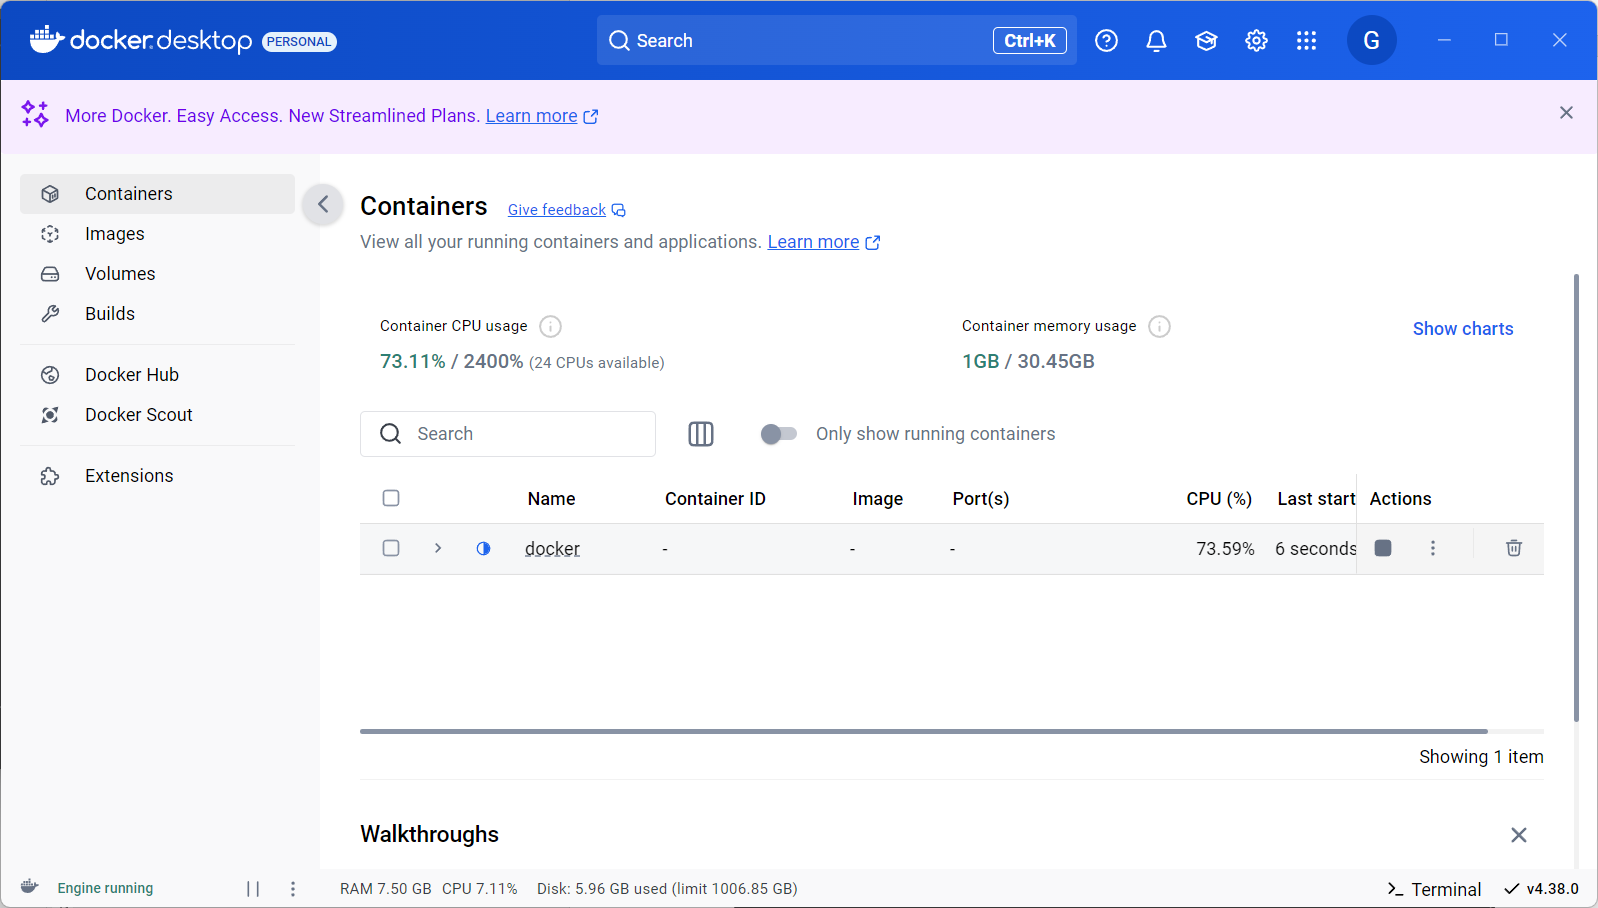Click the CPU 7.11% status entry
1598x908 pixels.
coord(479,889)
